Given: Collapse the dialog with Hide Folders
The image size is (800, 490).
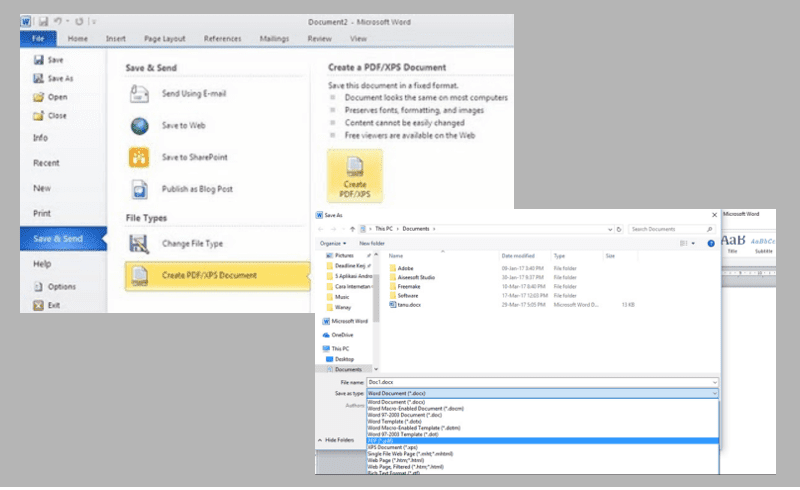Looking at the screenshot, I should 336,440.
